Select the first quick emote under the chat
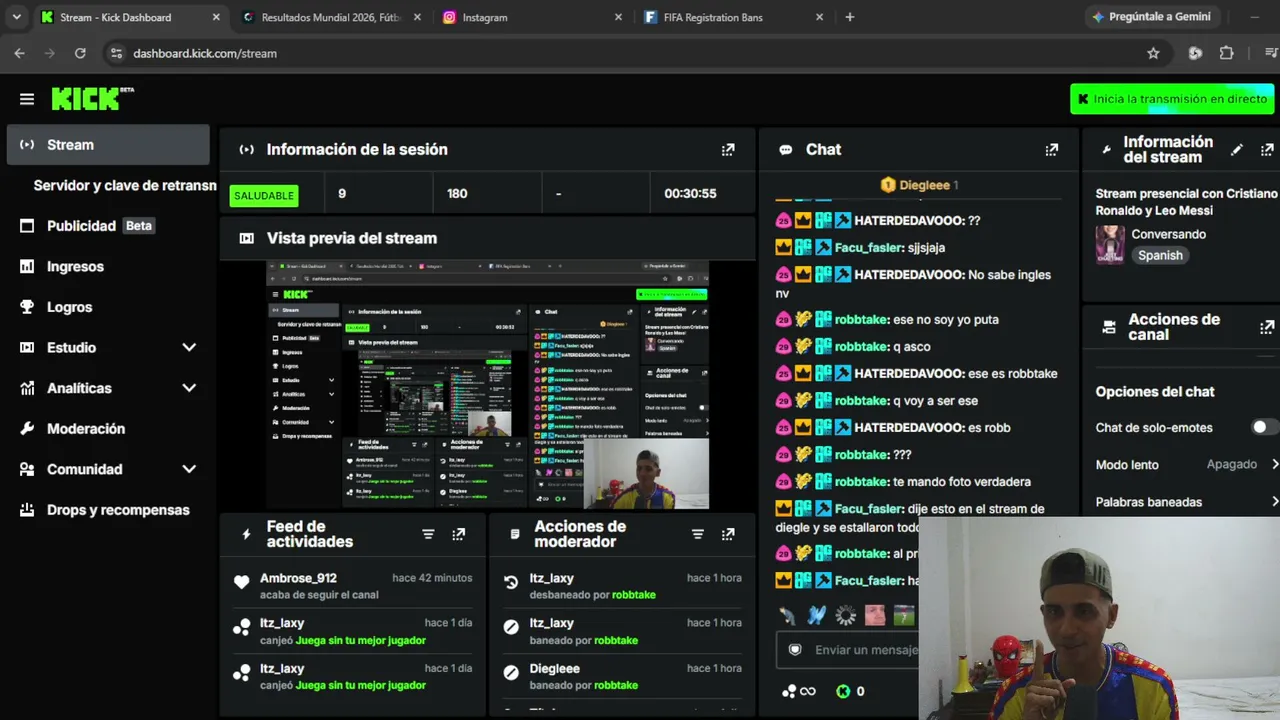This screenshot has width=1280, height=720. 788,615
